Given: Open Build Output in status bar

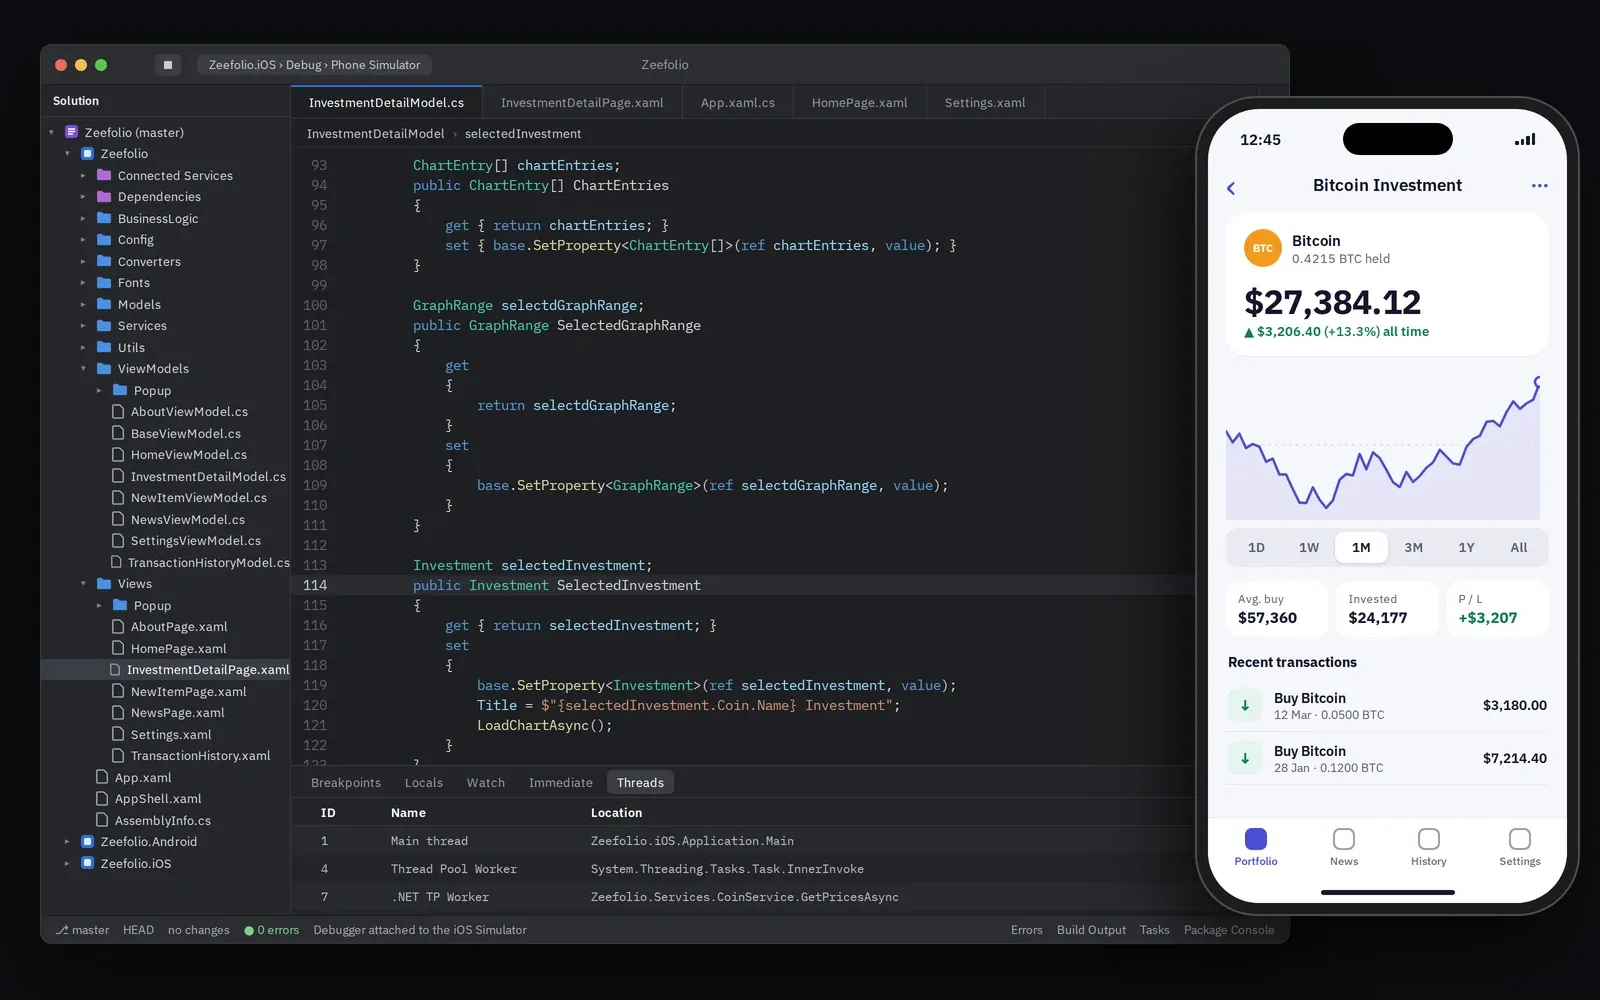Looking at the screenshot, I should coord(1091,930).
